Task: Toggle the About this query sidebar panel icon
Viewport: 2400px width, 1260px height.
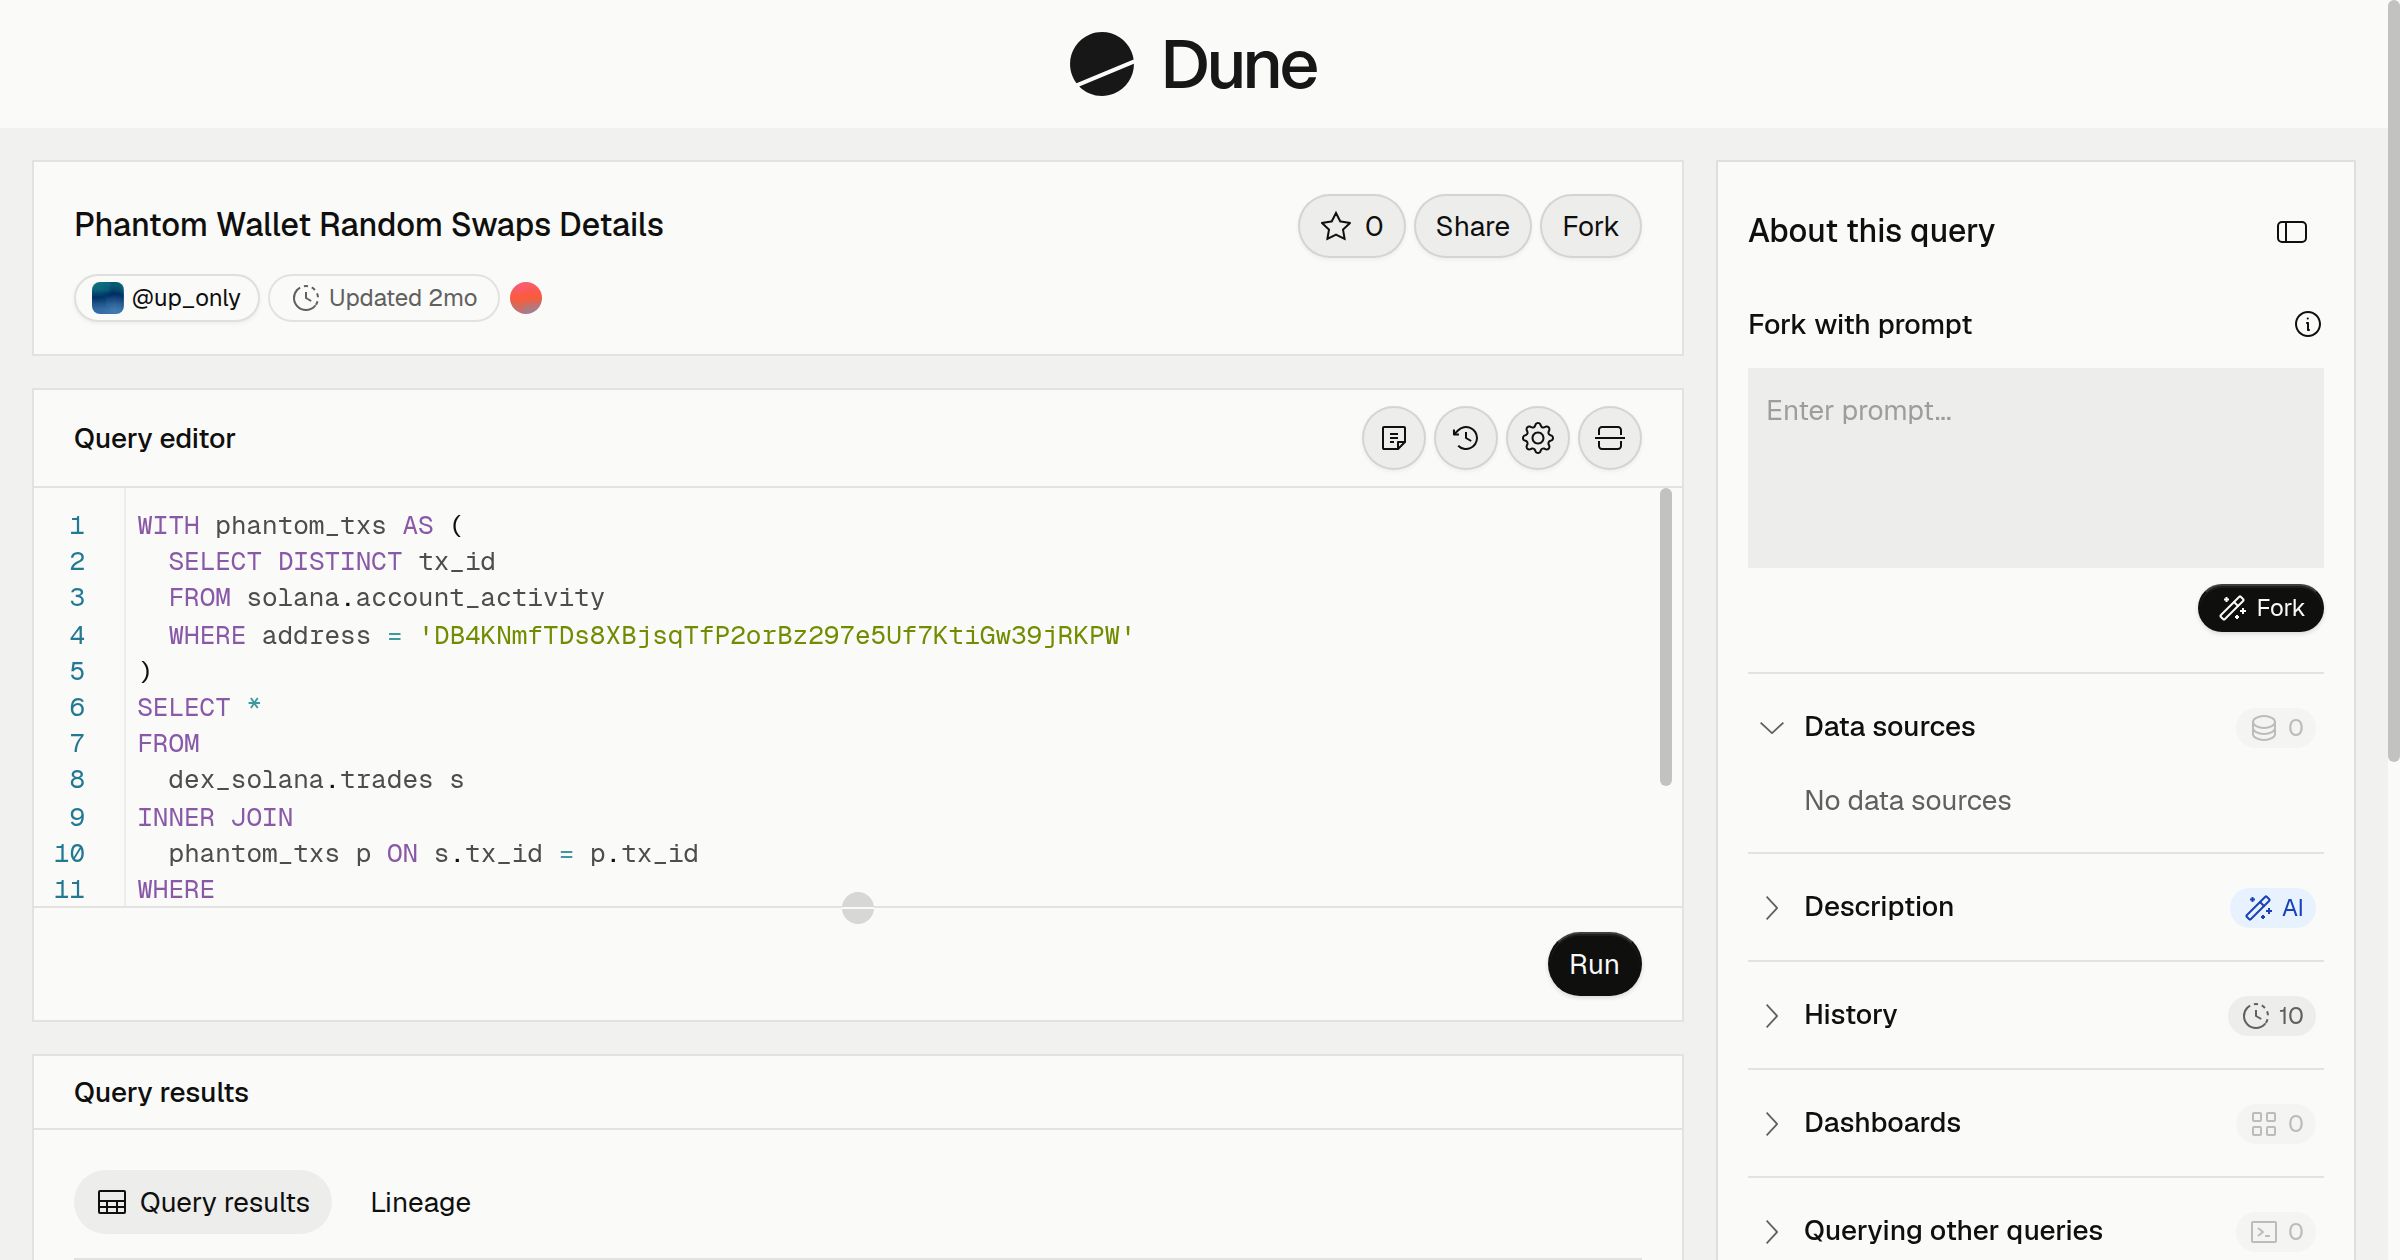Action: (x=2291, y=232)
